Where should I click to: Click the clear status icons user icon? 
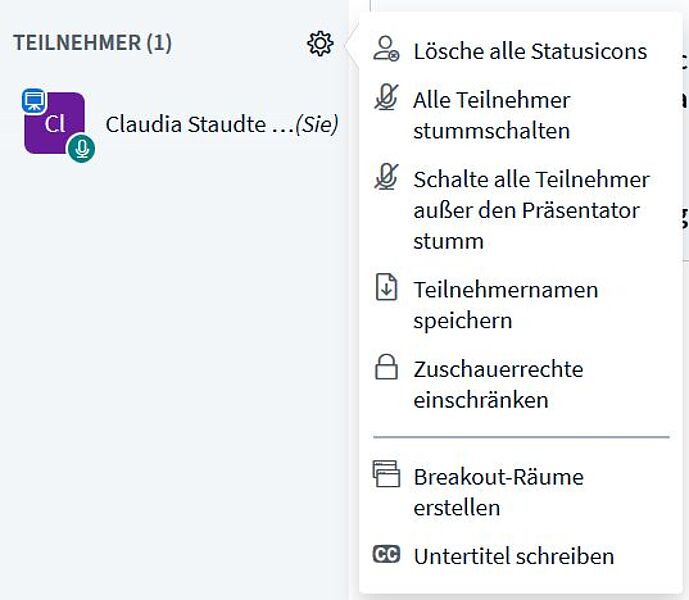(x=386, y=49)
